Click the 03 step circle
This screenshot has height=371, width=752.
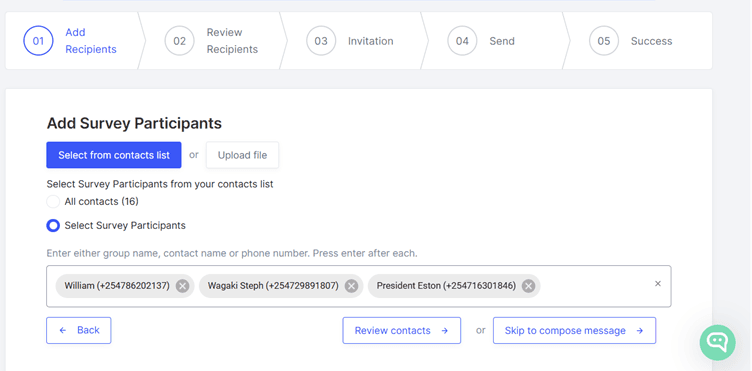click(x=321, y=41)
